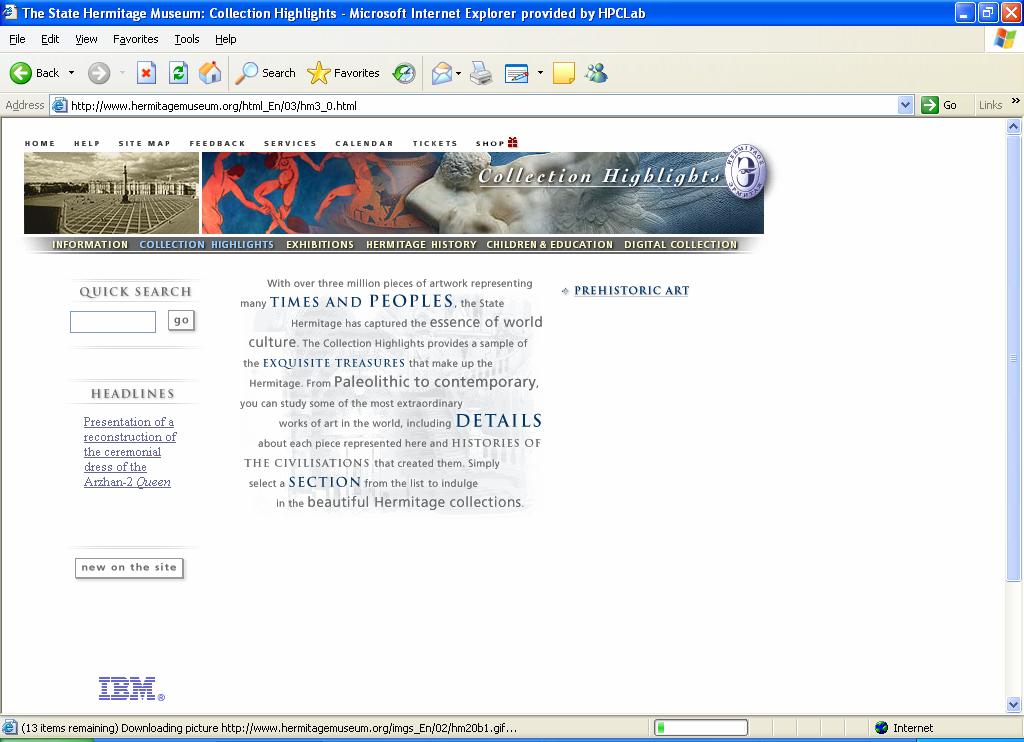Viewport: 1024px width, 742px height.
Task: Click the HELP link in top navigation
Action: [x=87, y=143]
